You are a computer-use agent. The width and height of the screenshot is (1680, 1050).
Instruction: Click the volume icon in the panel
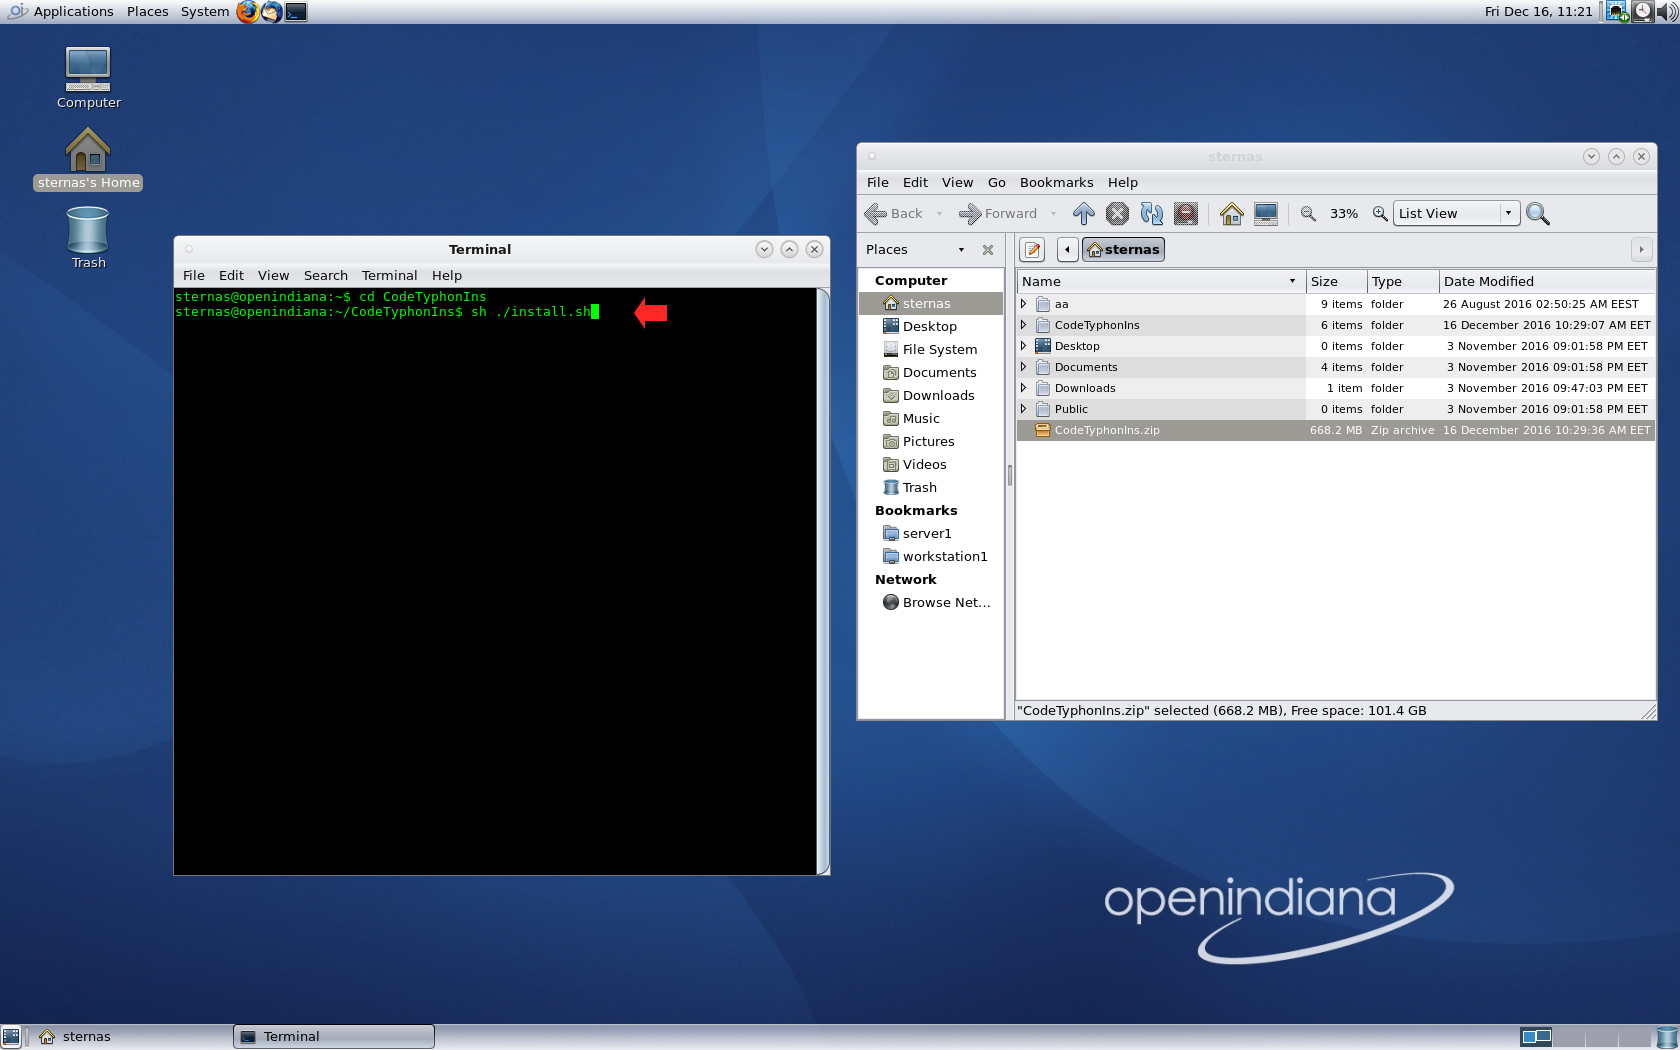pos(1667,12)
